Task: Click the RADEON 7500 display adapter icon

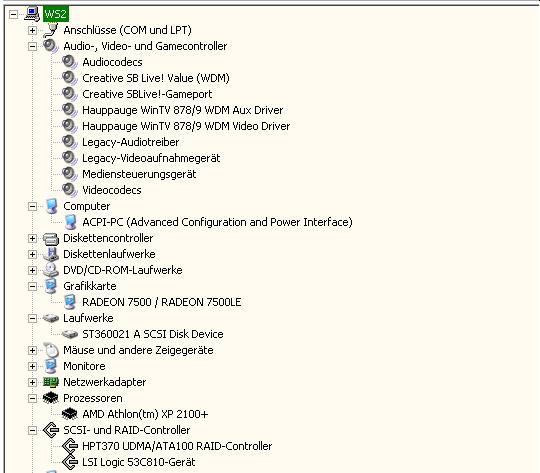Action: coord(70,302)
